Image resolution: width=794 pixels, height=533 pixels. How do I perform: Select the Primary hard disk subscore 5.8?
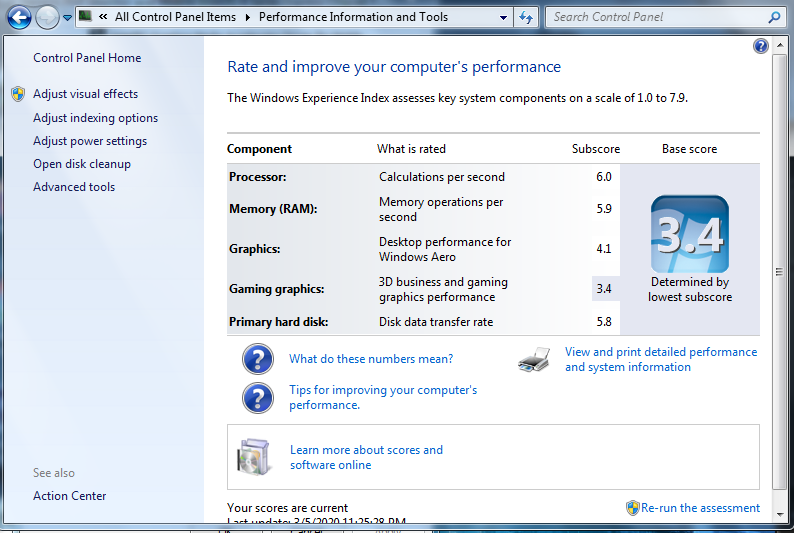(604, 321)
